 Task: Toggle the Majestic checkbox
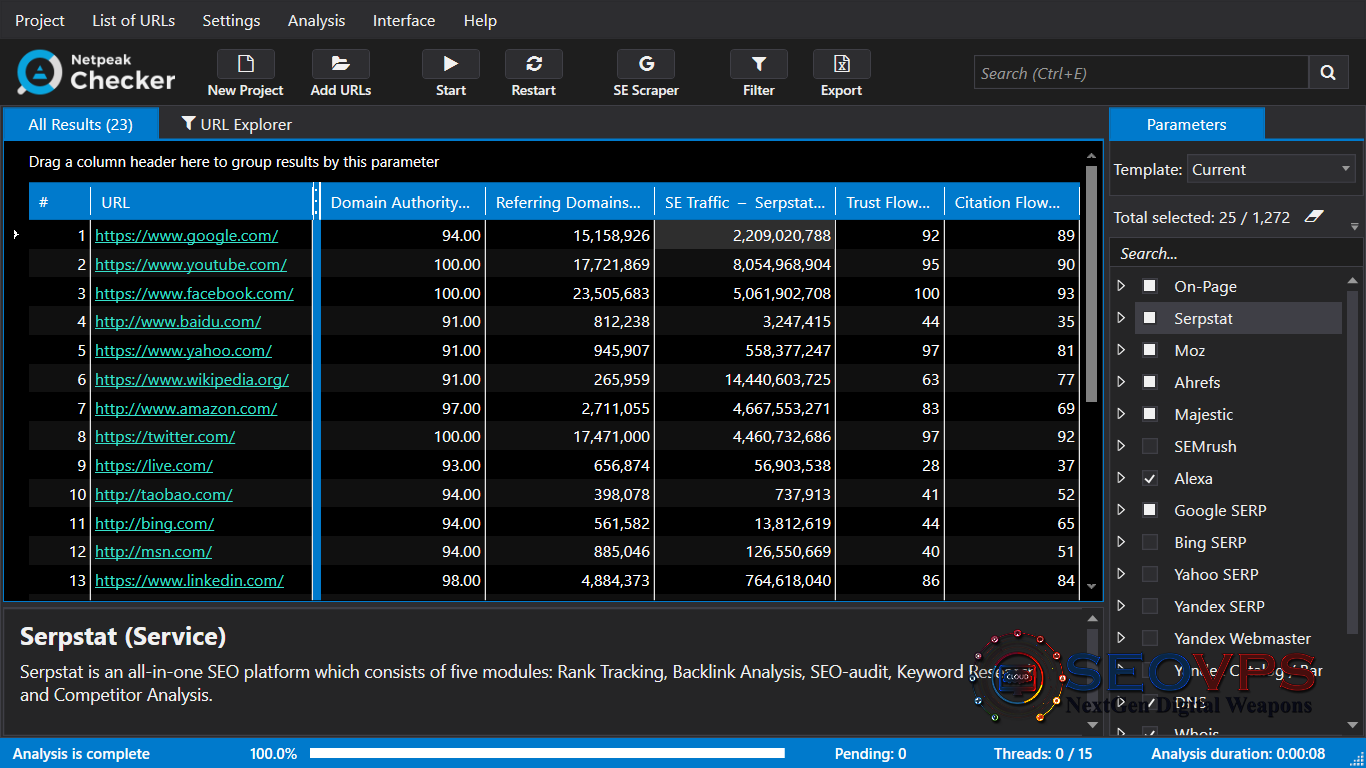[1150, 414]
